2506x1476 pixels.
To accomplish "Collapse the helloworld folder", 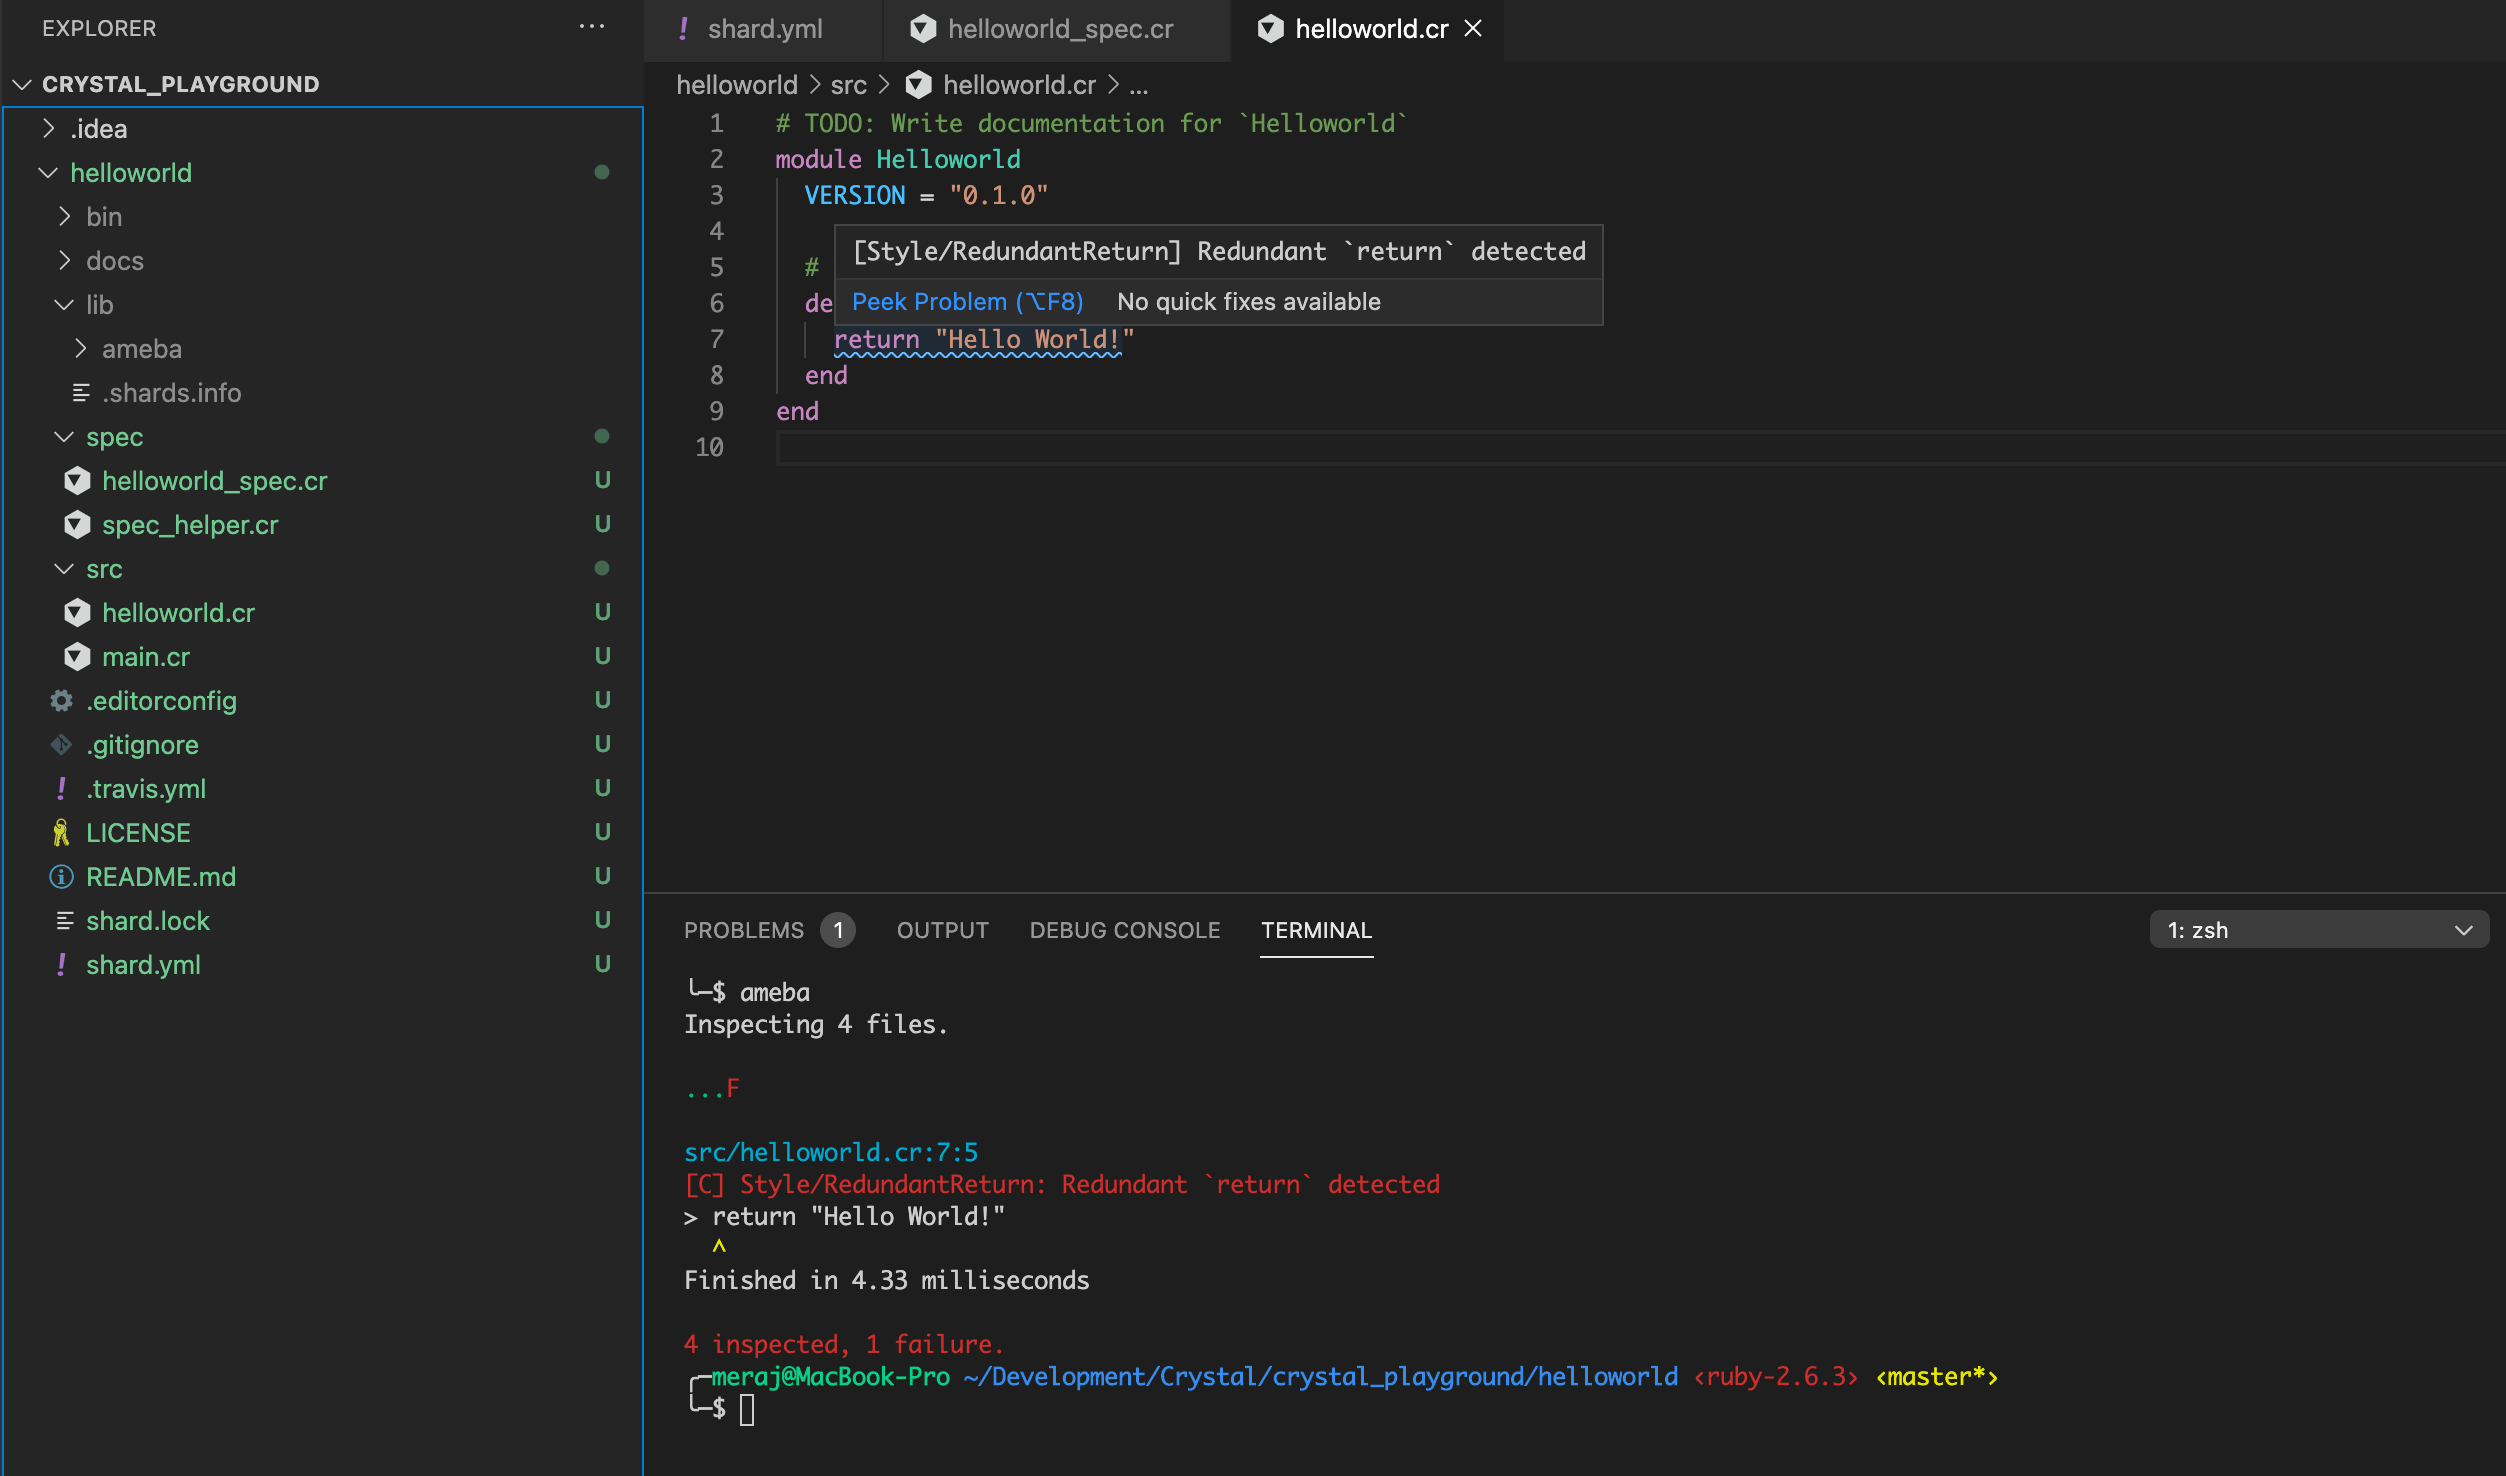I will [x=46, y=172].
